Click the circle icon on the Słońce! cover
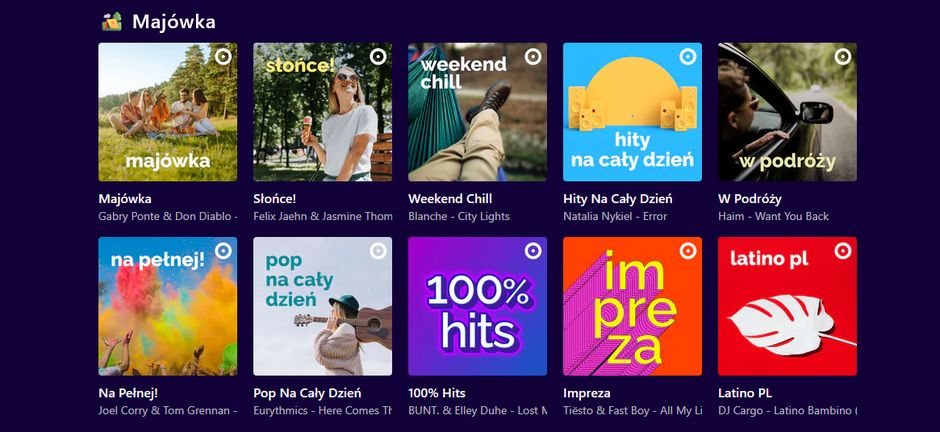The image size is (940, 432). coord(378,57)
